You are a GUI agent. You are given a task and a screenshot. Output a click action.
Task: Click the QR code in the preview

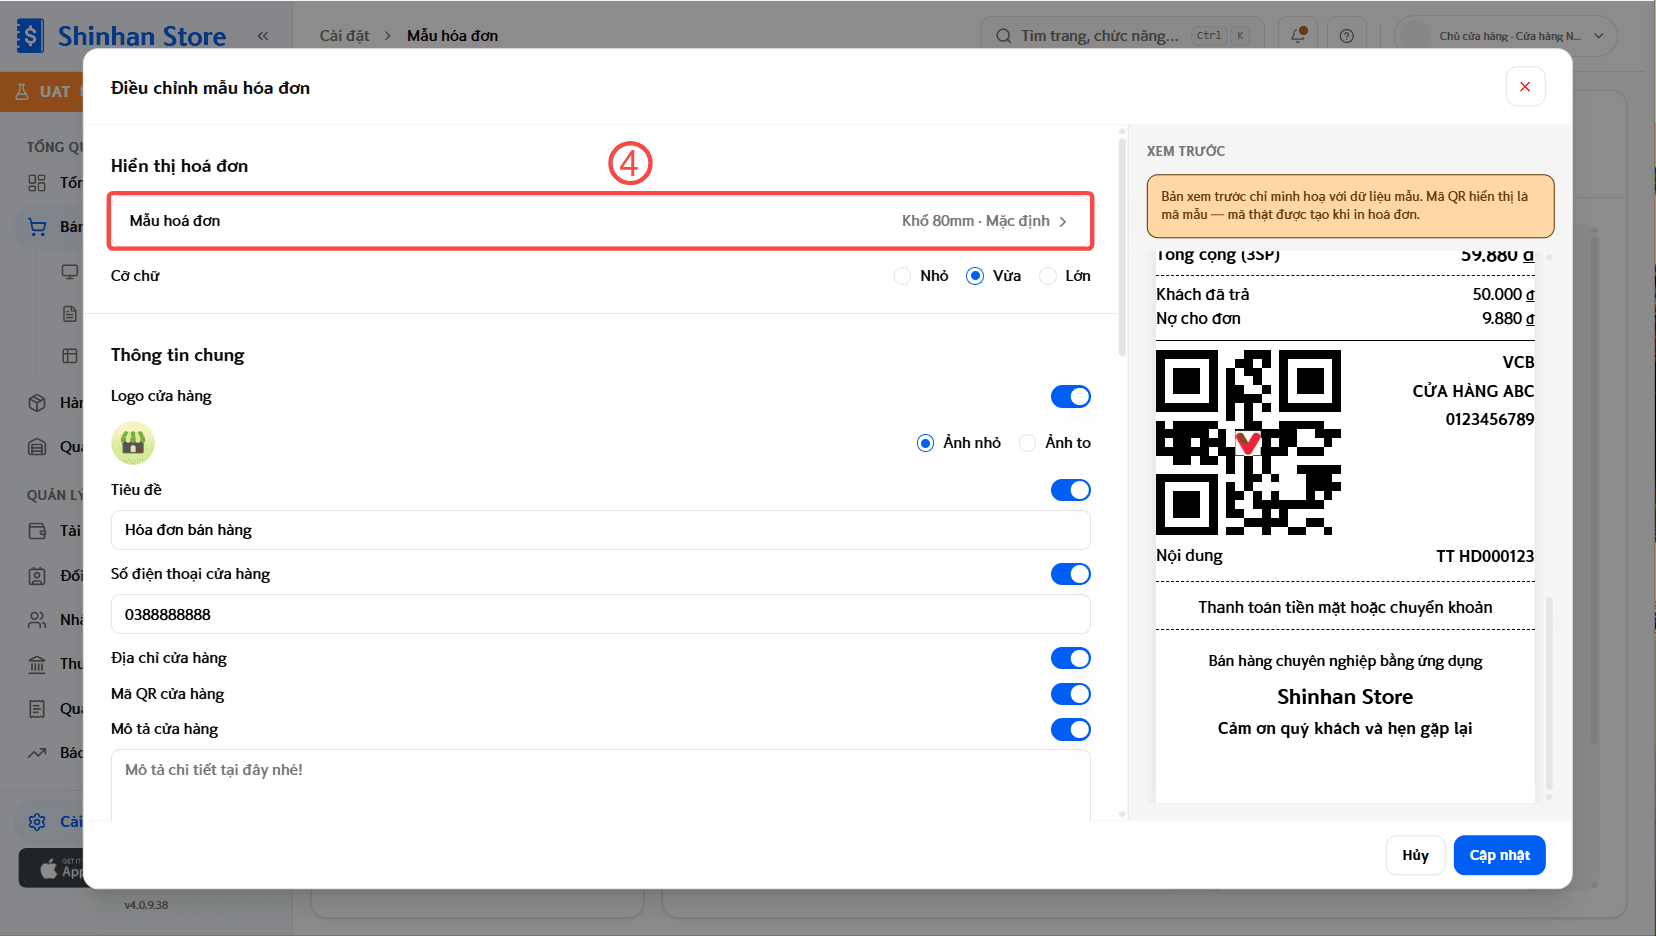[1248, 443]
